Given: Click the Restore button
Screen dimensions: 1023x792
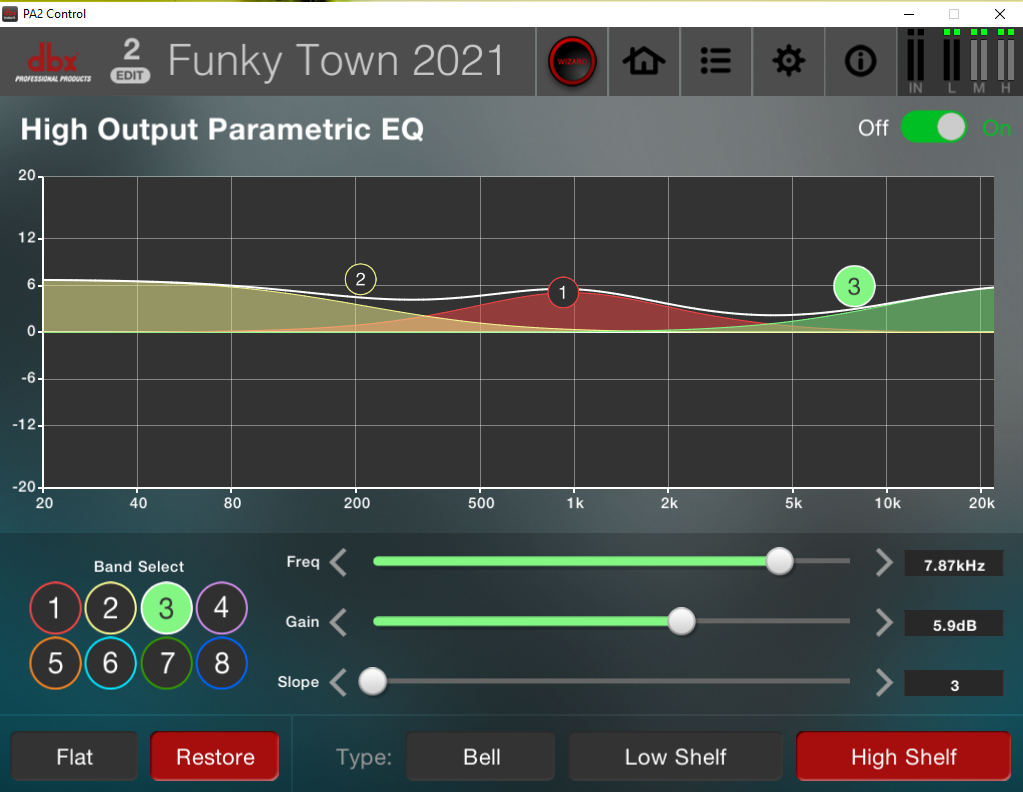Looking at the screenshot, I should [215, 757].
